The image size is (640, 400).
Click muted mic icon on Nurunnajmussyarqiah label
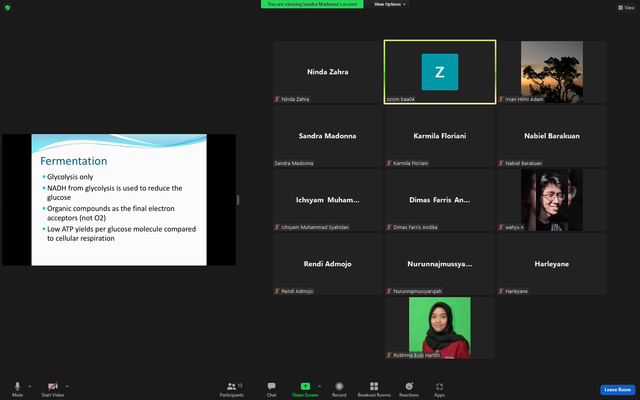coord(389,291)
